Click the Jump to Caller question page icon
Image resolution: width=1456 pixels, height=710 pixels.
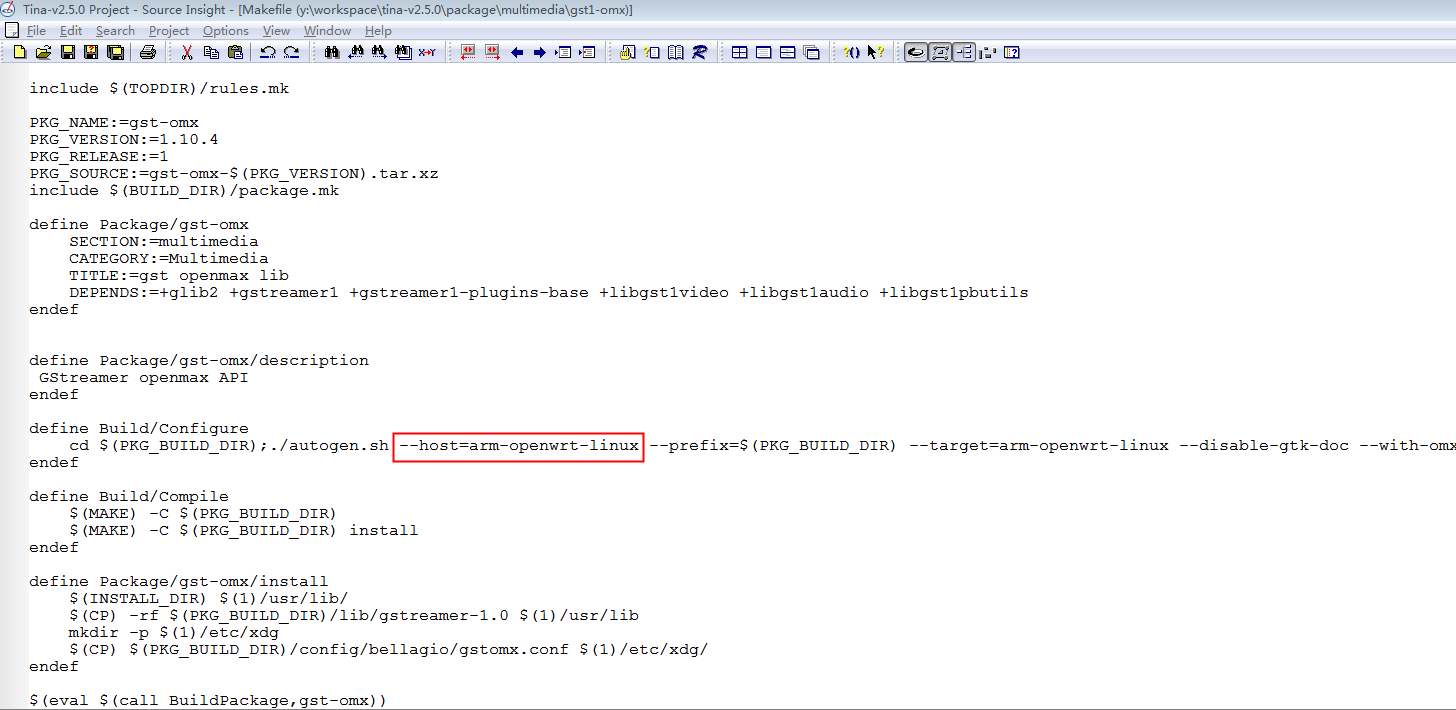(652, 52)
